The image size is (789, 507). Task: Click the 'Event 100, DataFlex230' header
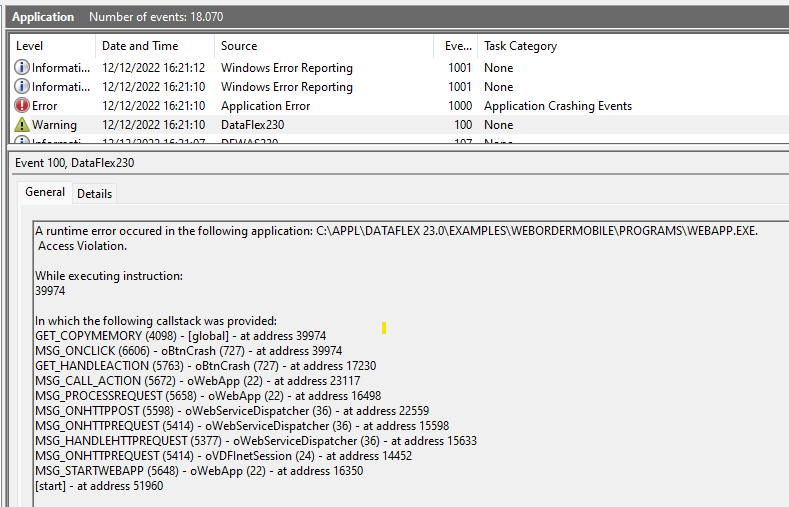(74, 163)
